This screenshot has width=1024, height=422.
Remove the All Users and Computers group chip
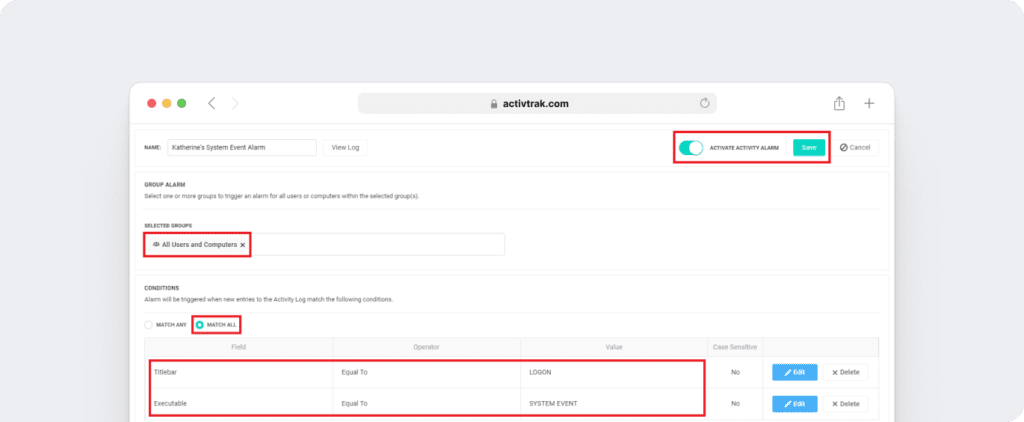click(x=242, y=244)
